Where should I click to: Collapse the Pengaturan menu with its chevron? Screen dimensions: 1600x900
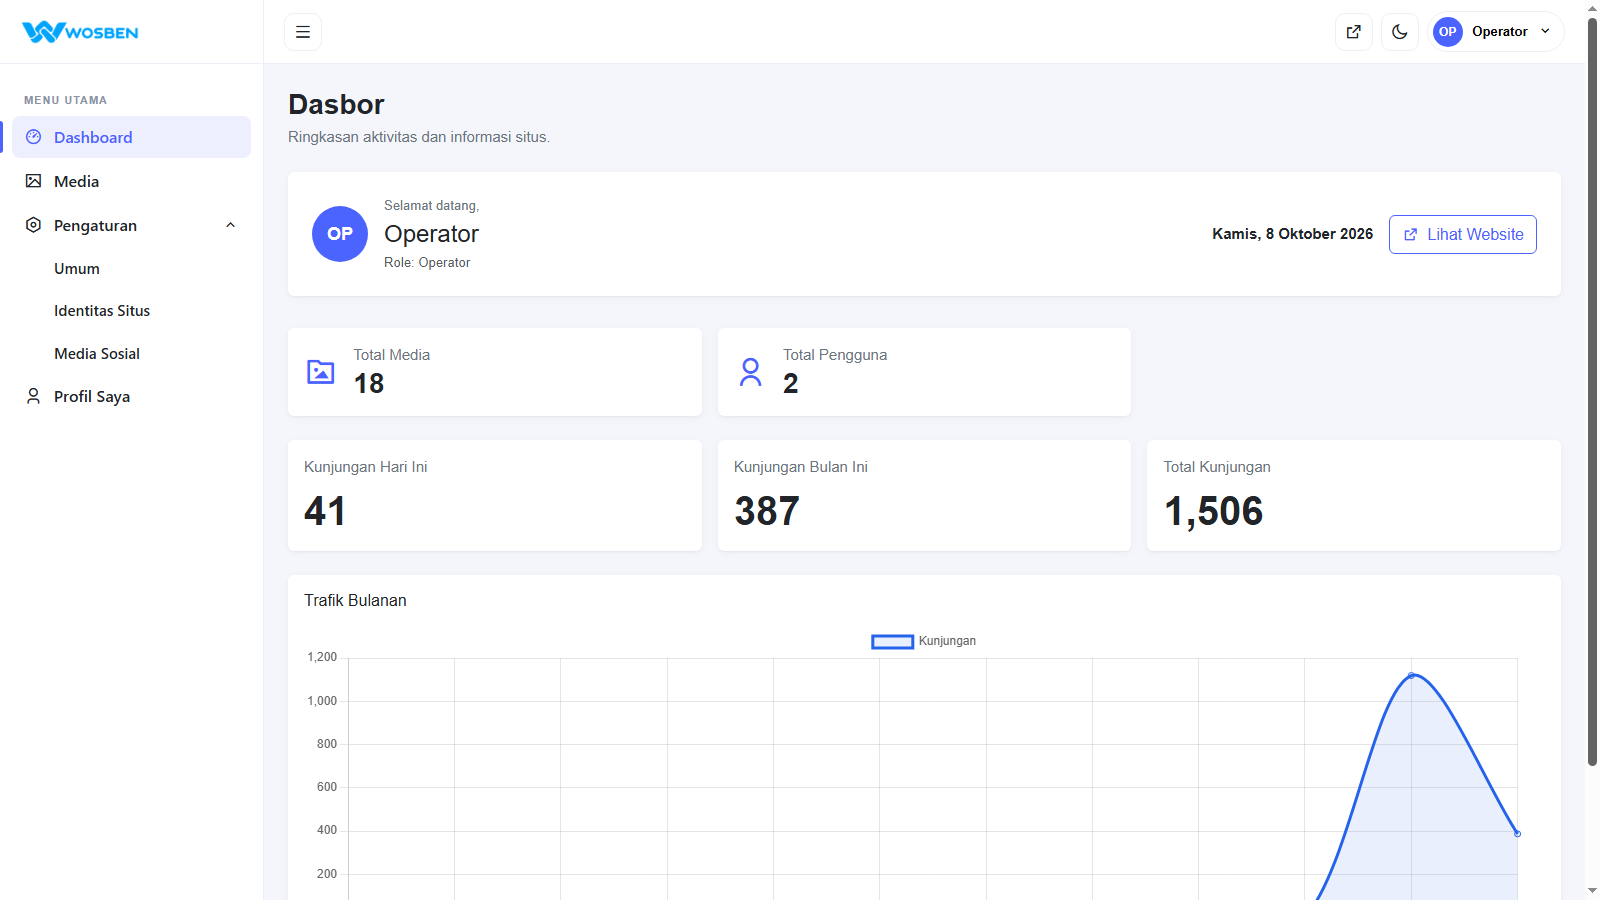[x=231, y=225]
